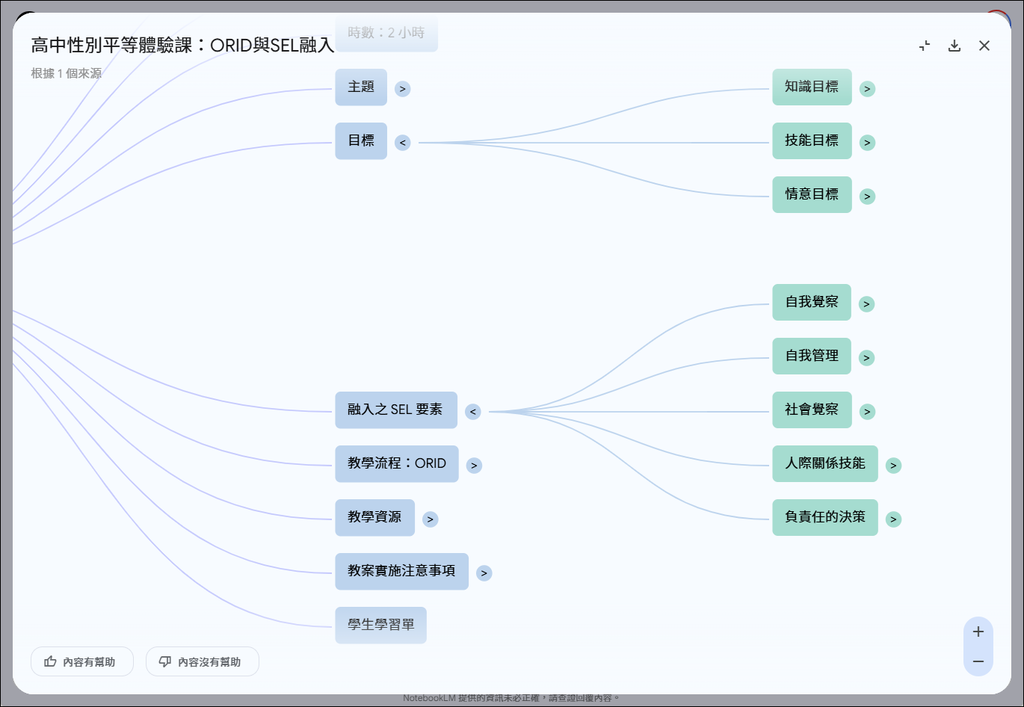Zoom out with the minus button
Image resolution: width=1024 pixels, height=707 pixels.
pyautogui.click(x=978, y=661)
